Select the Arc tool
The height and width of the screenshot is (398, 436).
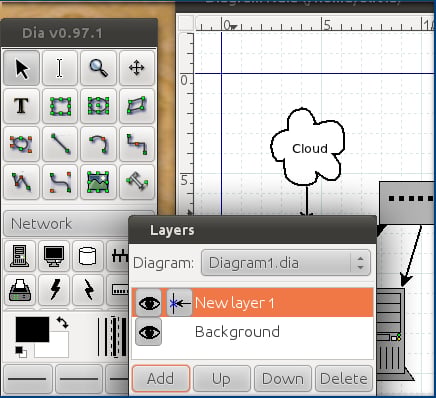pyautogui.click(x=98, y=144)
